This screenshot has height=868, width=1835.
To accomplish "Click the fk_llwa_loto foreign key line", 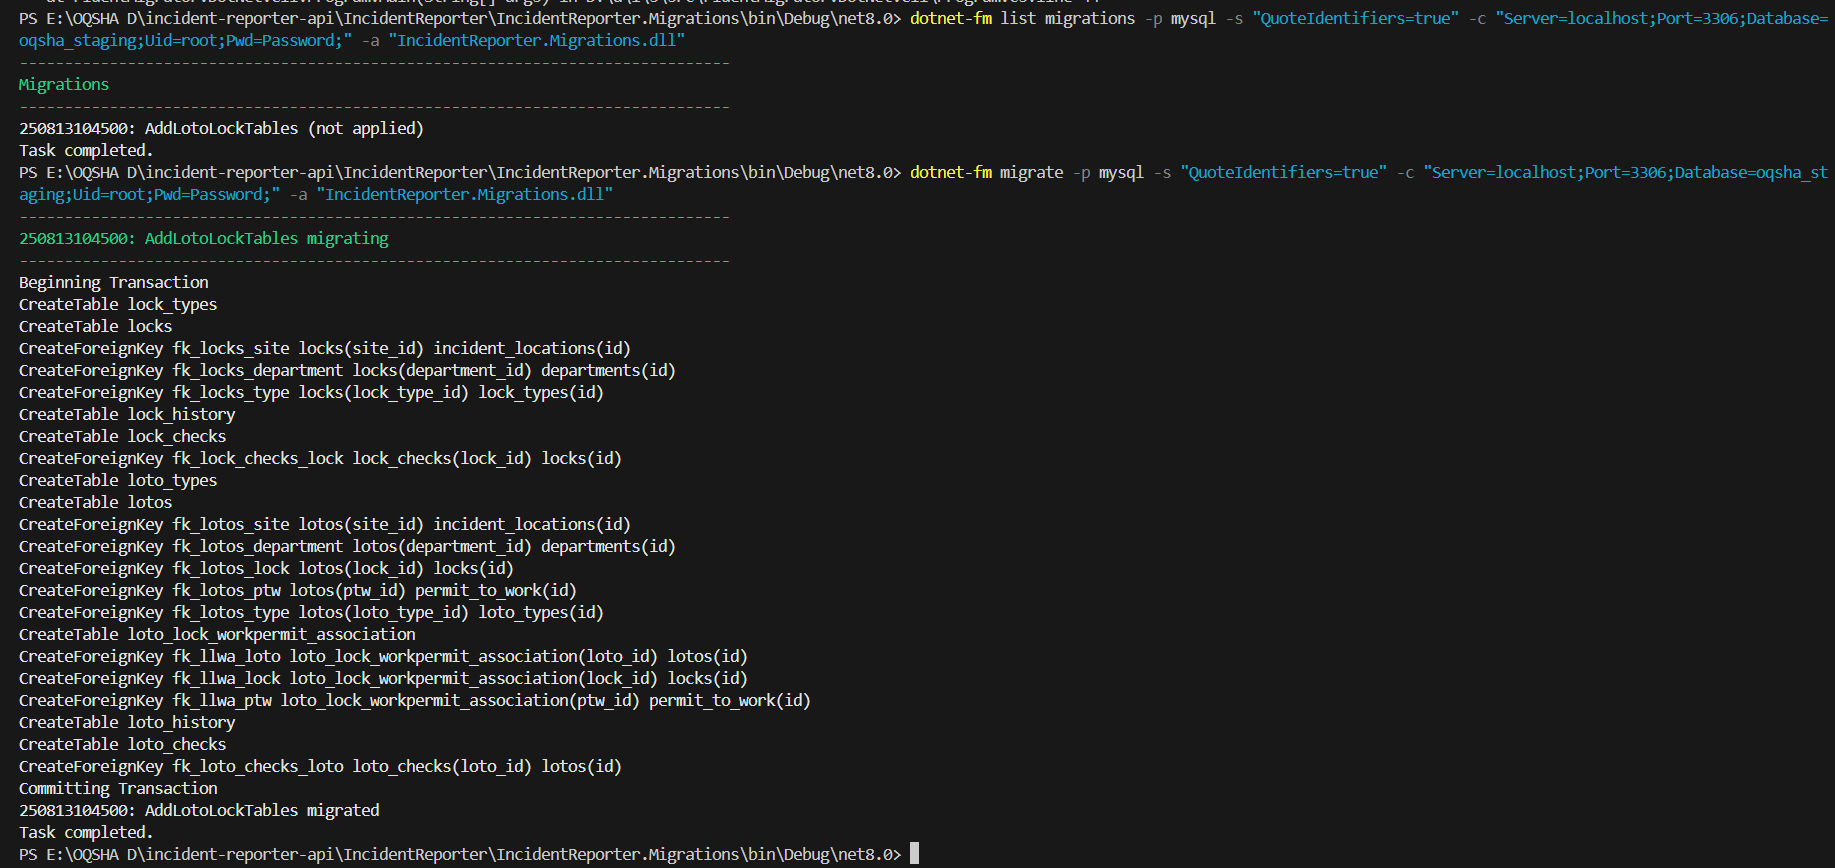I will click(383, 657).
